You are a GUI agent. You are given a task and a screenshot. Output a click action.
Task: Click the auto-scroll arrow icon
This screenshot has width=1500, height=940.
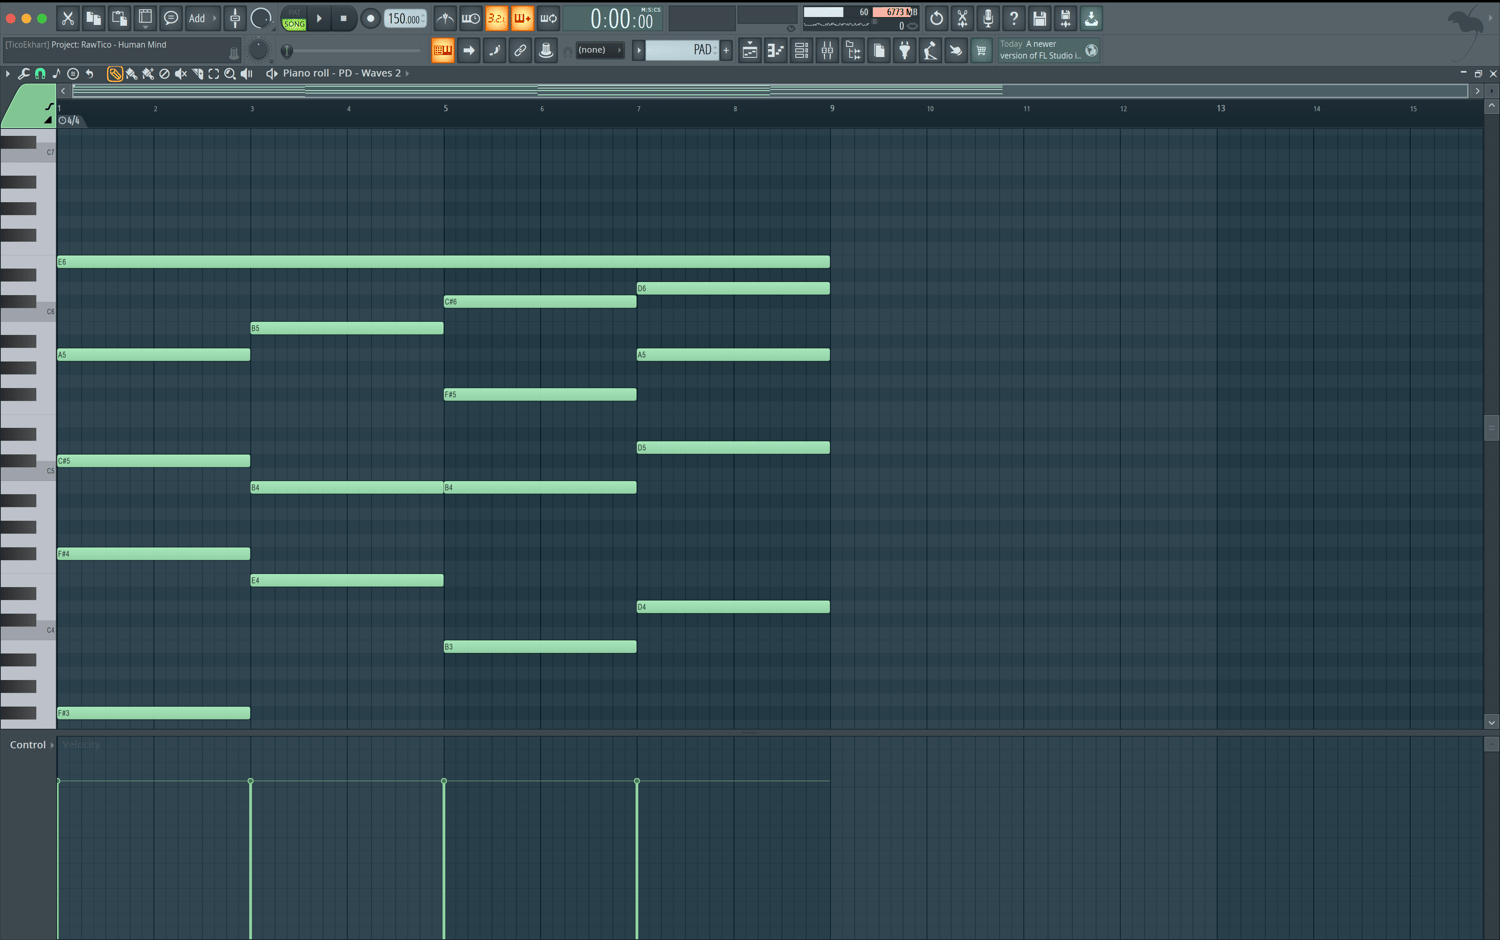pos(469,50)
